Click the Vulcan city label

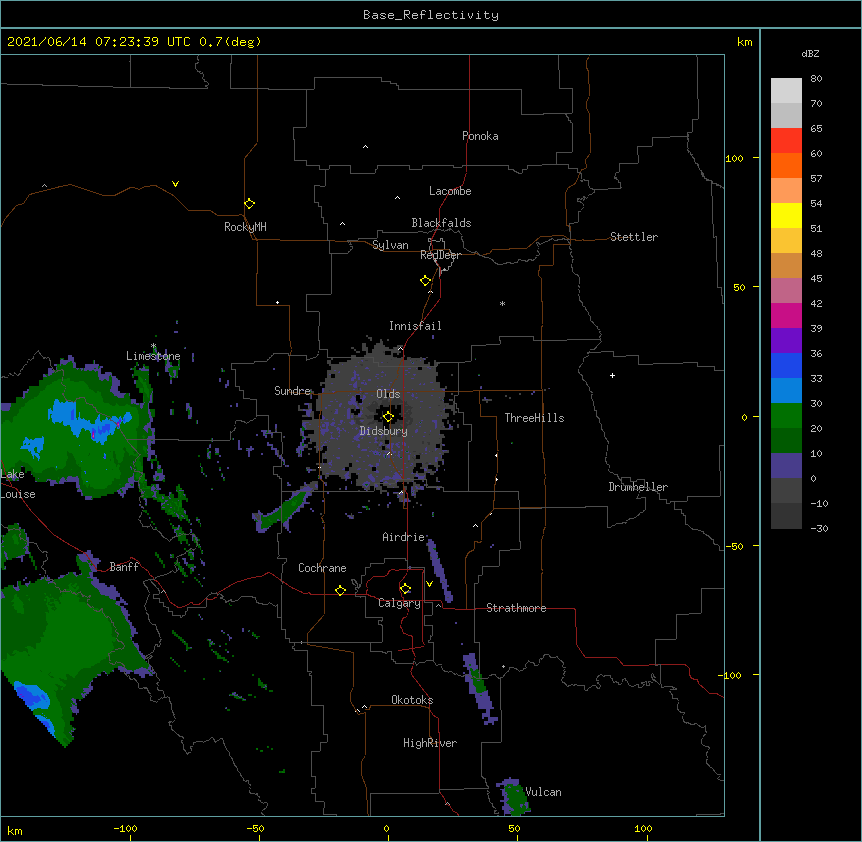[x=543, y=792]
